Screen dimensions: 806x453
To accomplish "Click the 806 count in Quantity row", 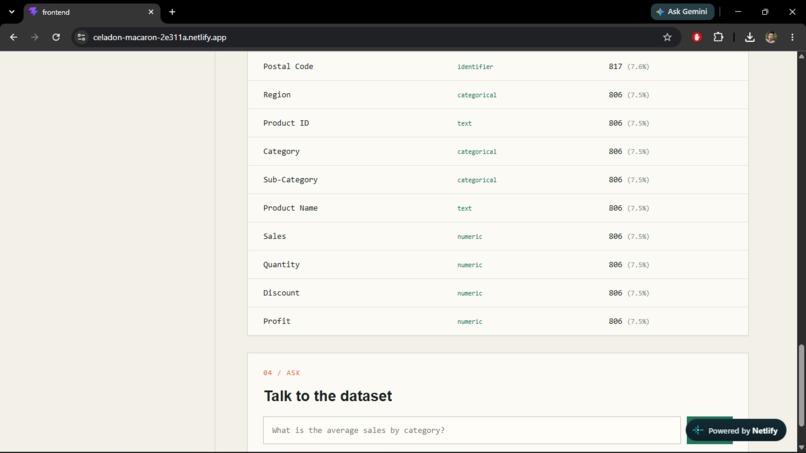I will coord(615,264).
